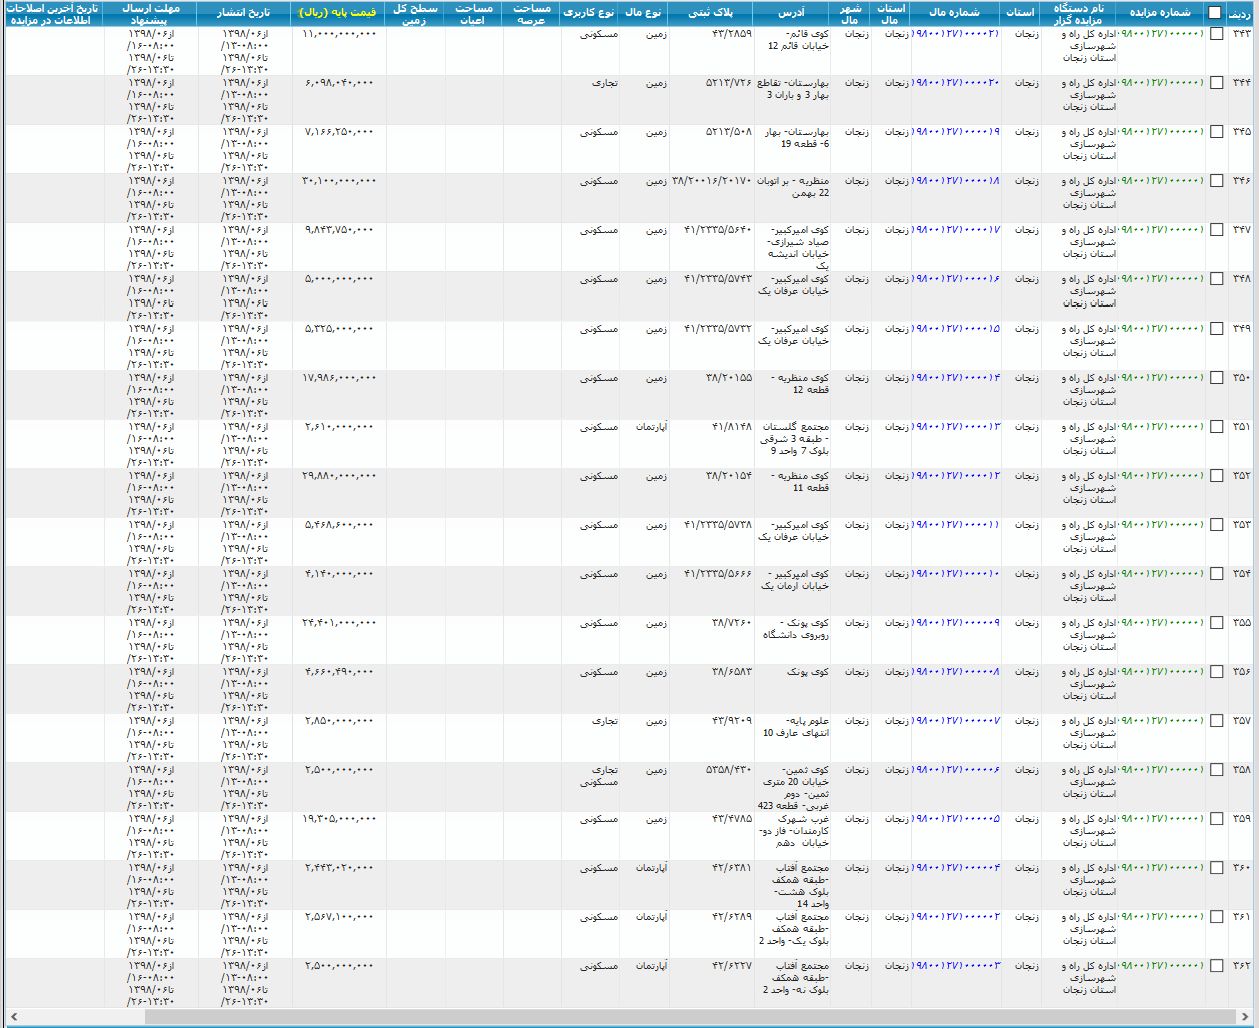Click the پلاک ثبتی column header
Viewport: 1259px width, 1028px height.
(711, 13)
